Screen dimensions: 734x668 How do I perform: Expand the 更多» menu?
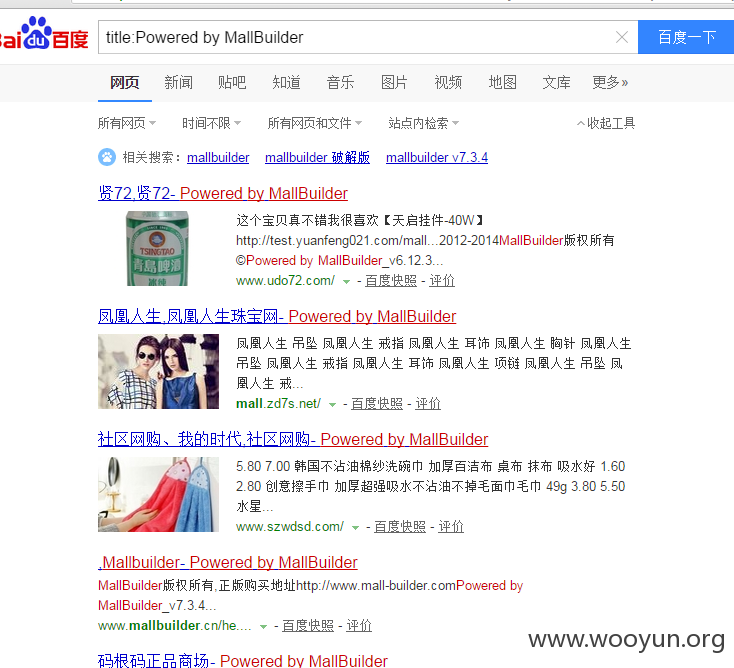click(610, 82)
